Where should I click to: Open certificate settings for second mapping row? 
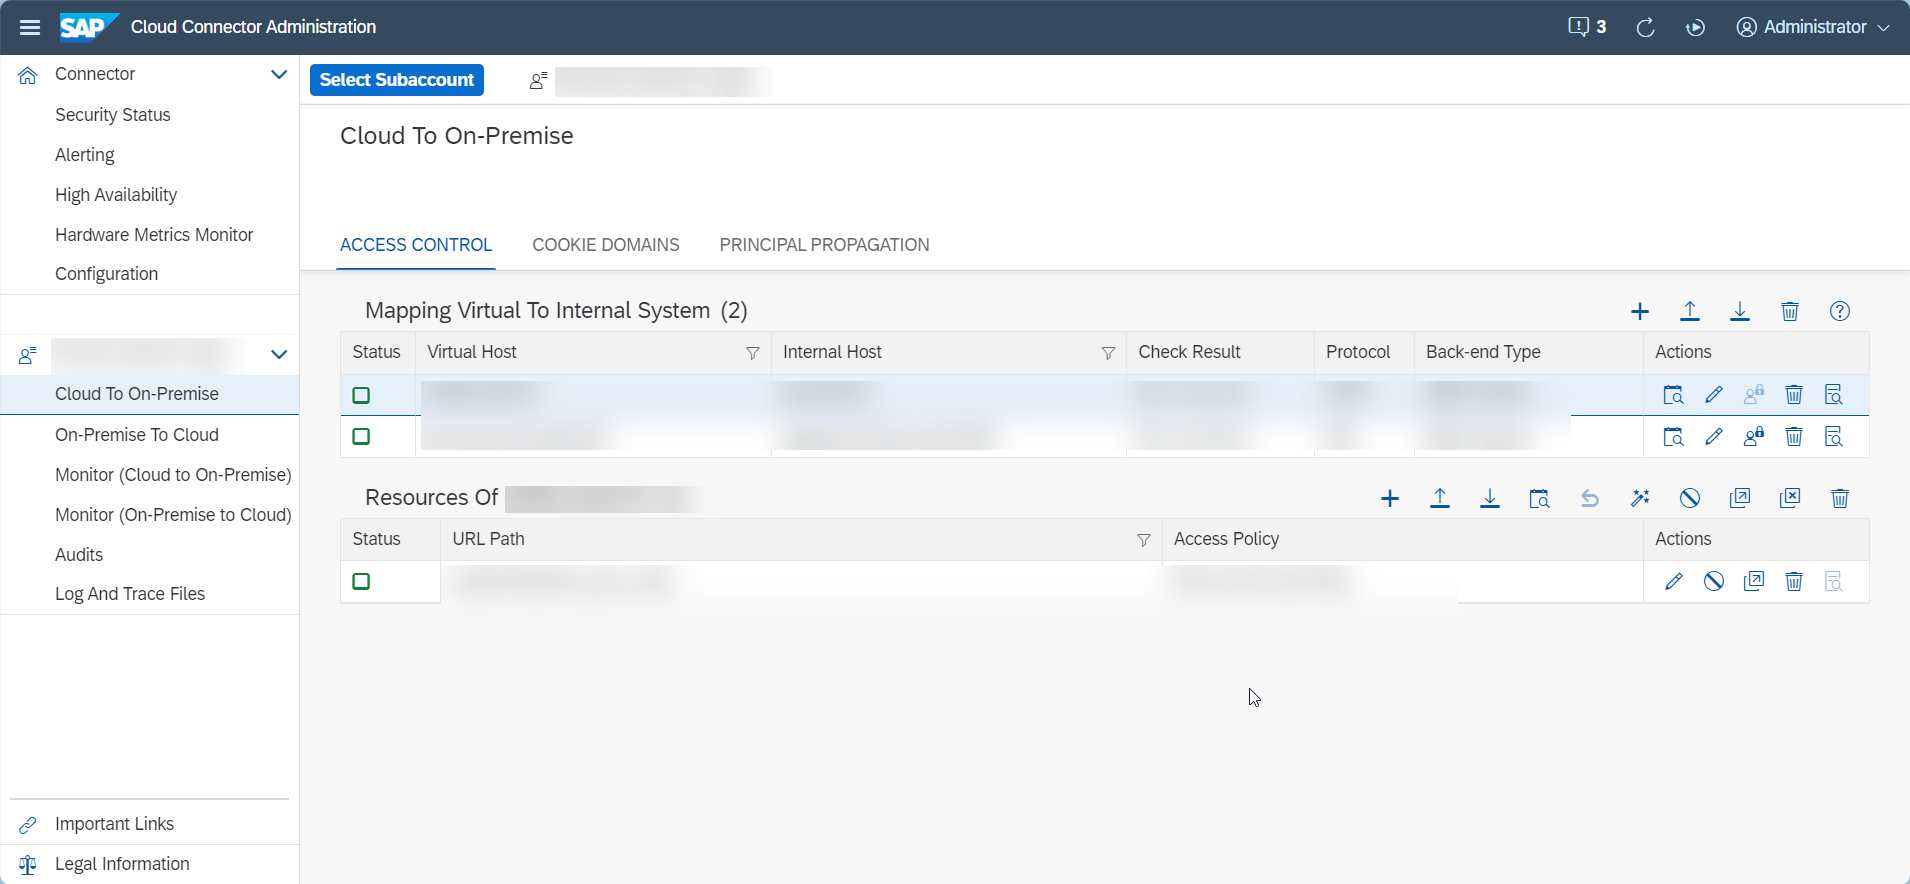click(x=1754, y=437)
